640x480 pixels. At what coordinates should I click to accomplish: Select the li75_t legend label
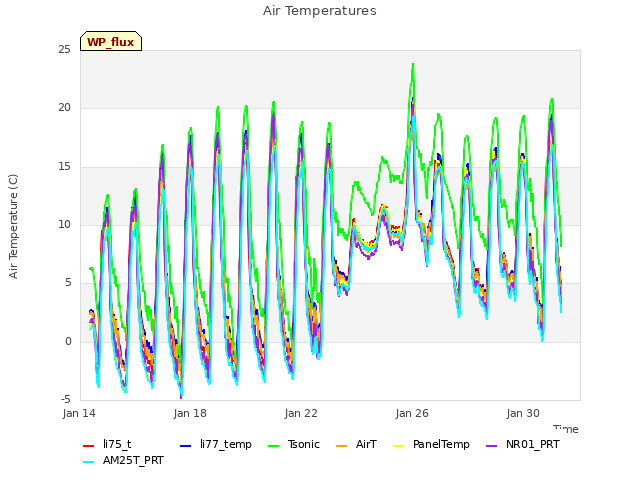117,444
